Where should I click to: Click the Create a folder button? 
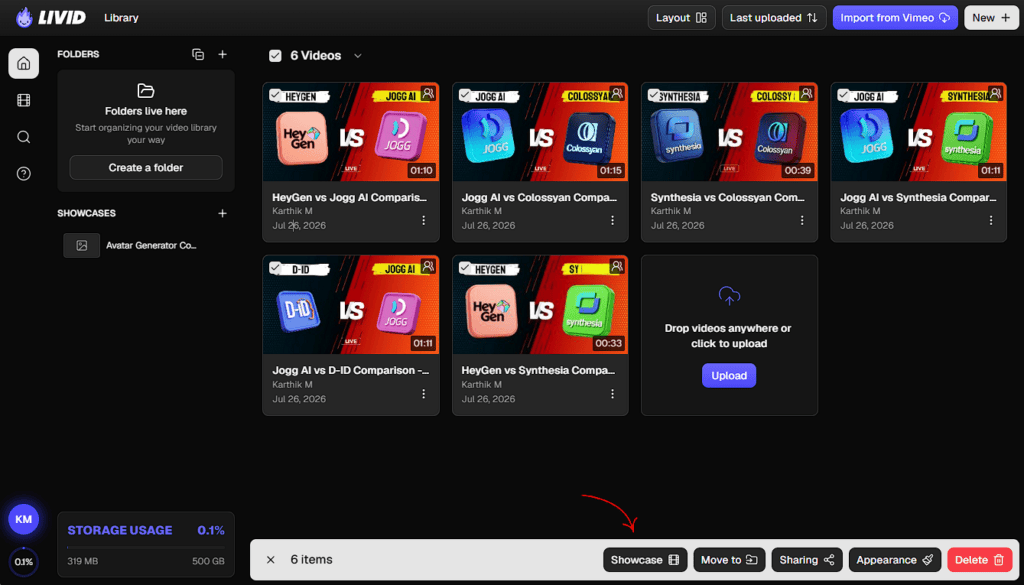pos(146,168)
